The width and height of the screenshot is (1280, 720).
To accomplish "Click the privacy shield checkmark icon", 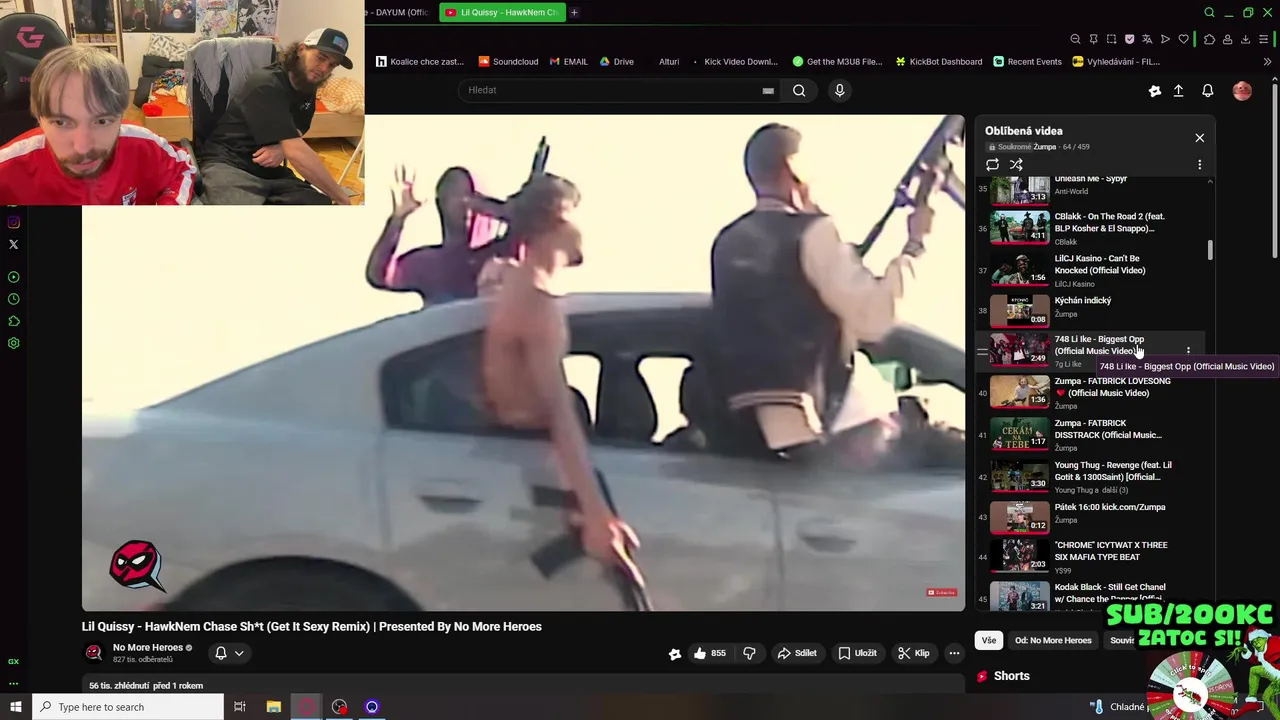I will click(1129, 39).
